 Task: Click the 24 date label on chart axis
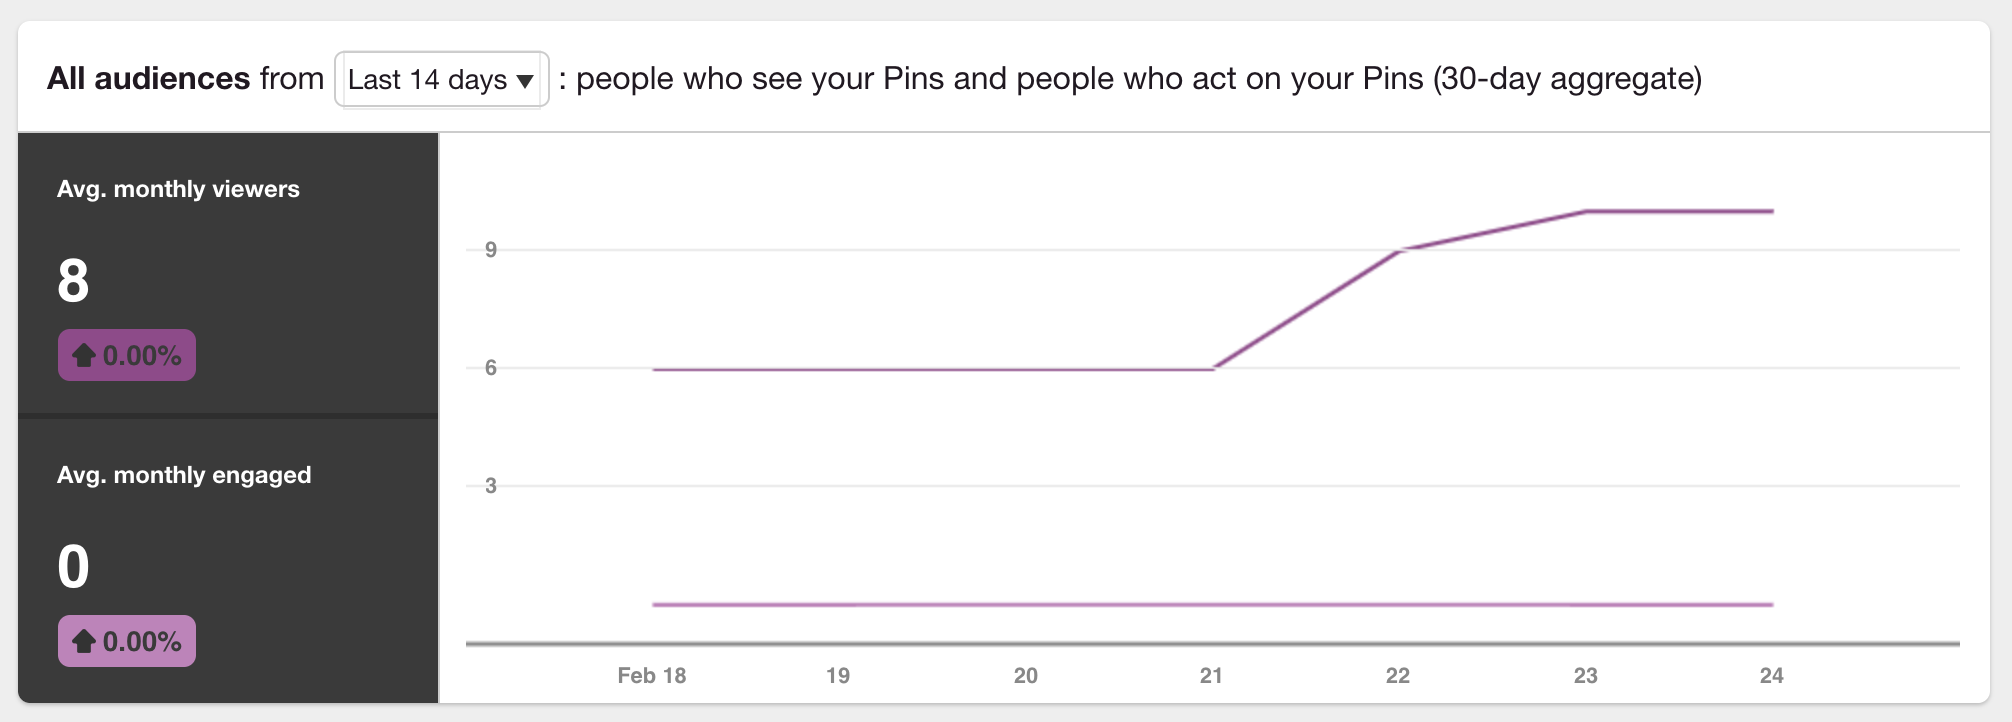coord(1772,676)
